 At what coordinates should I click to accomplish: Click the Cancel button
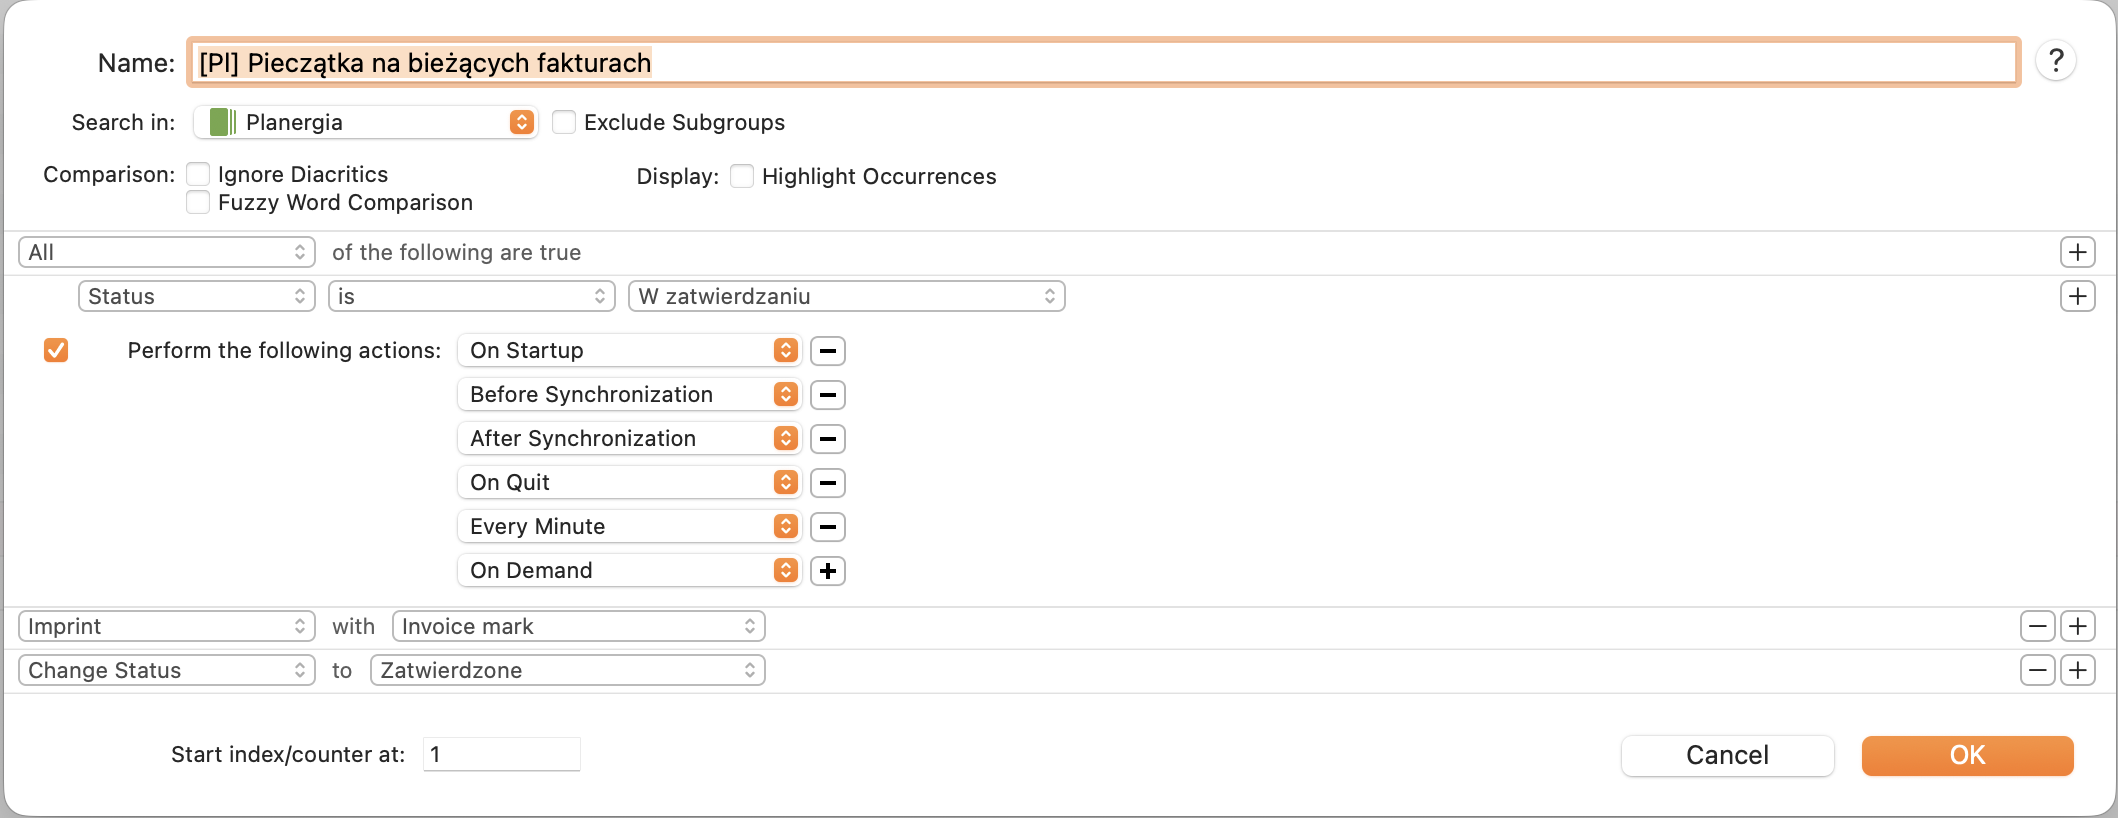pyautogui.click(x=1727, y=756)
